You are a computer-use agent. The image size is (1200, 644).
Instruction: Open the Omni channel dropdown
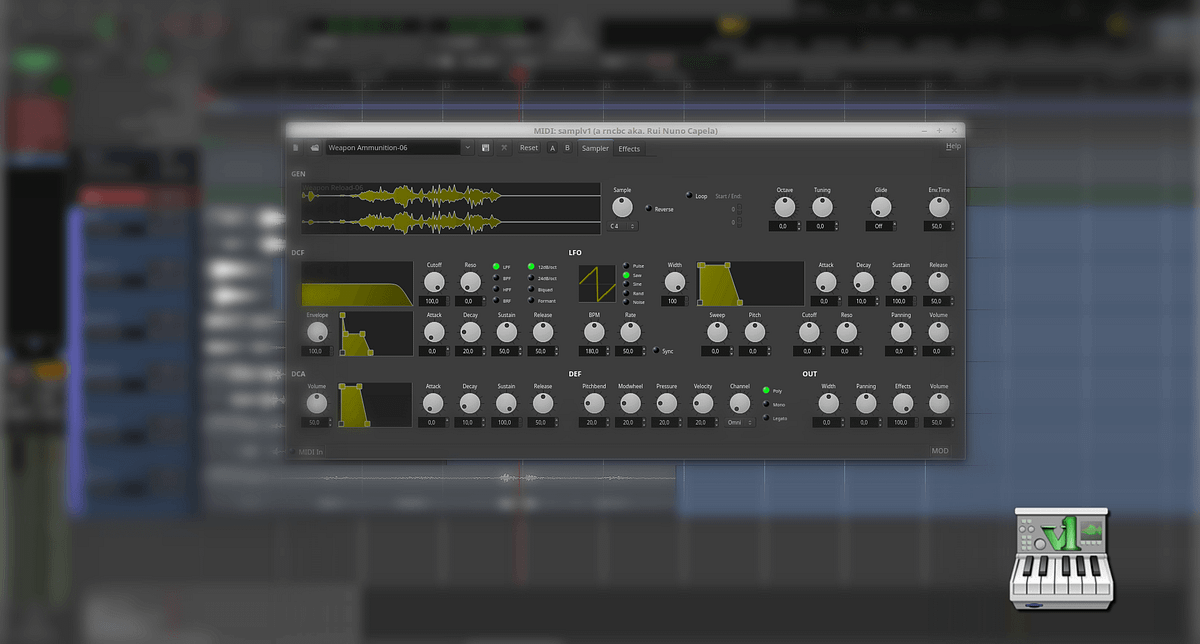coord(739,423)
